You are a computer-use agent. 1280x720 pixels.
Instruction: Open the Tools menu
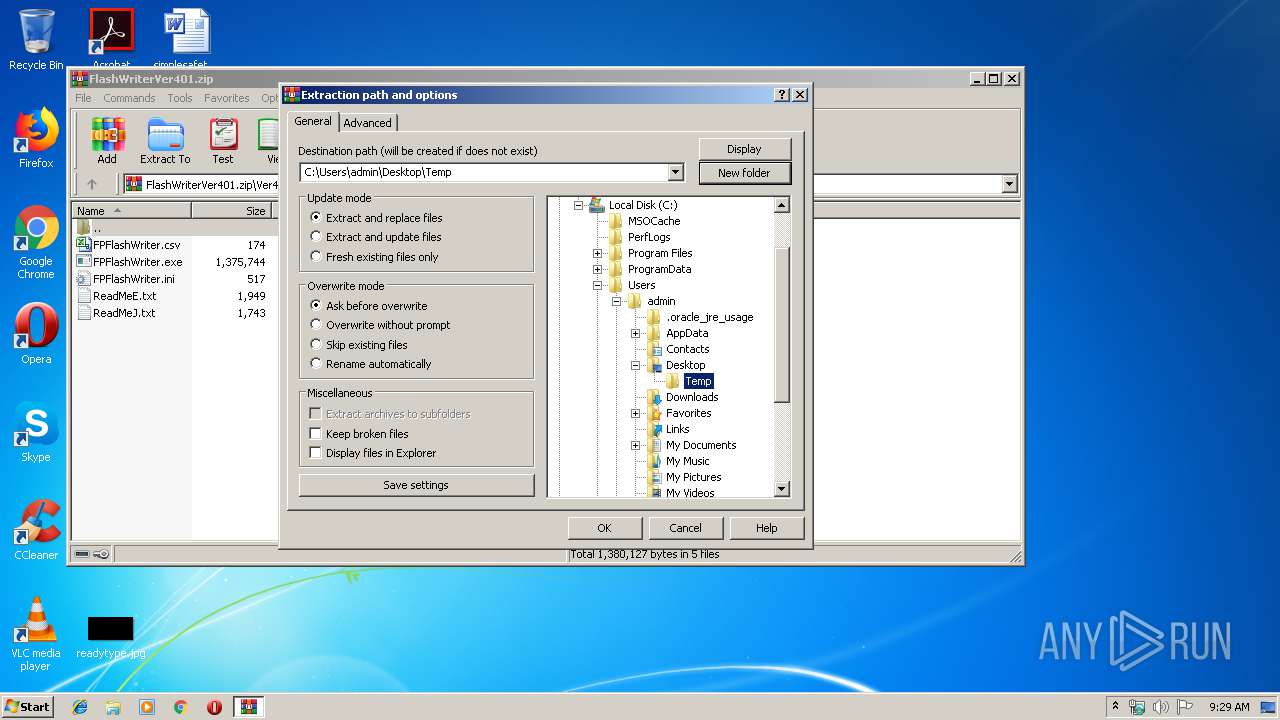(x=180, y=98)
